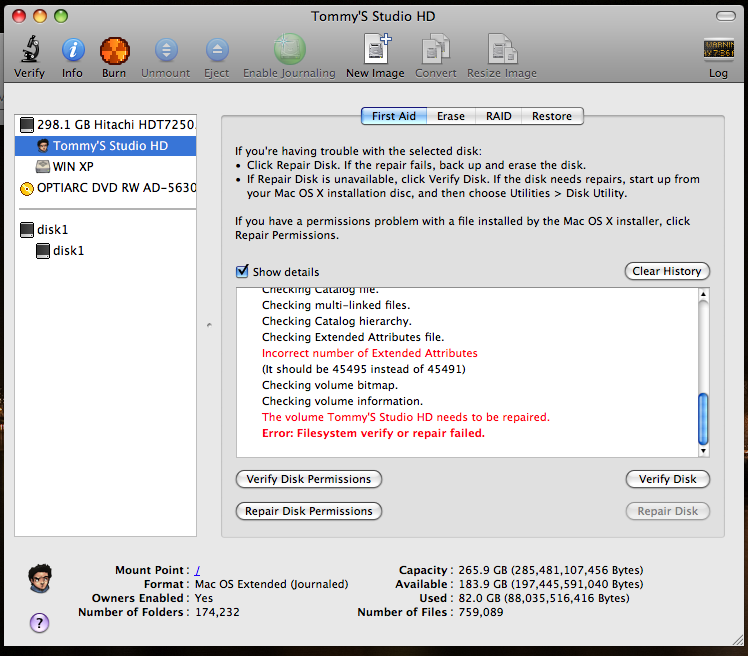Click the log scrollbar up arrow

[703, 294]
